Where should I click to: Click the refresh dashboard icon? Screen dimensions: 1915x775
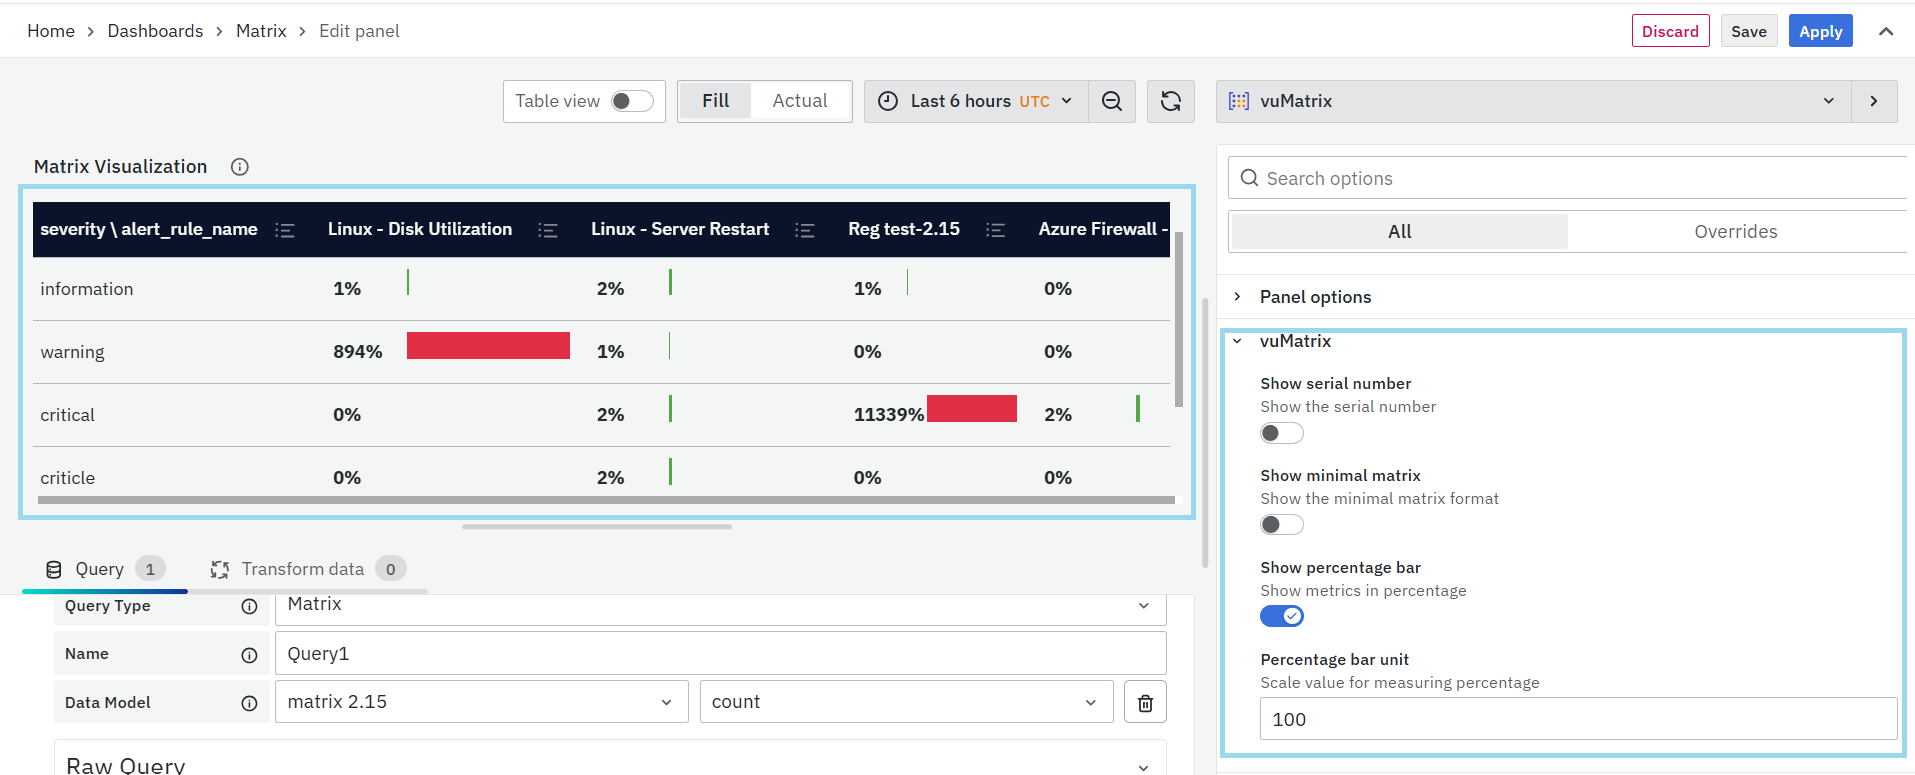1170,101
